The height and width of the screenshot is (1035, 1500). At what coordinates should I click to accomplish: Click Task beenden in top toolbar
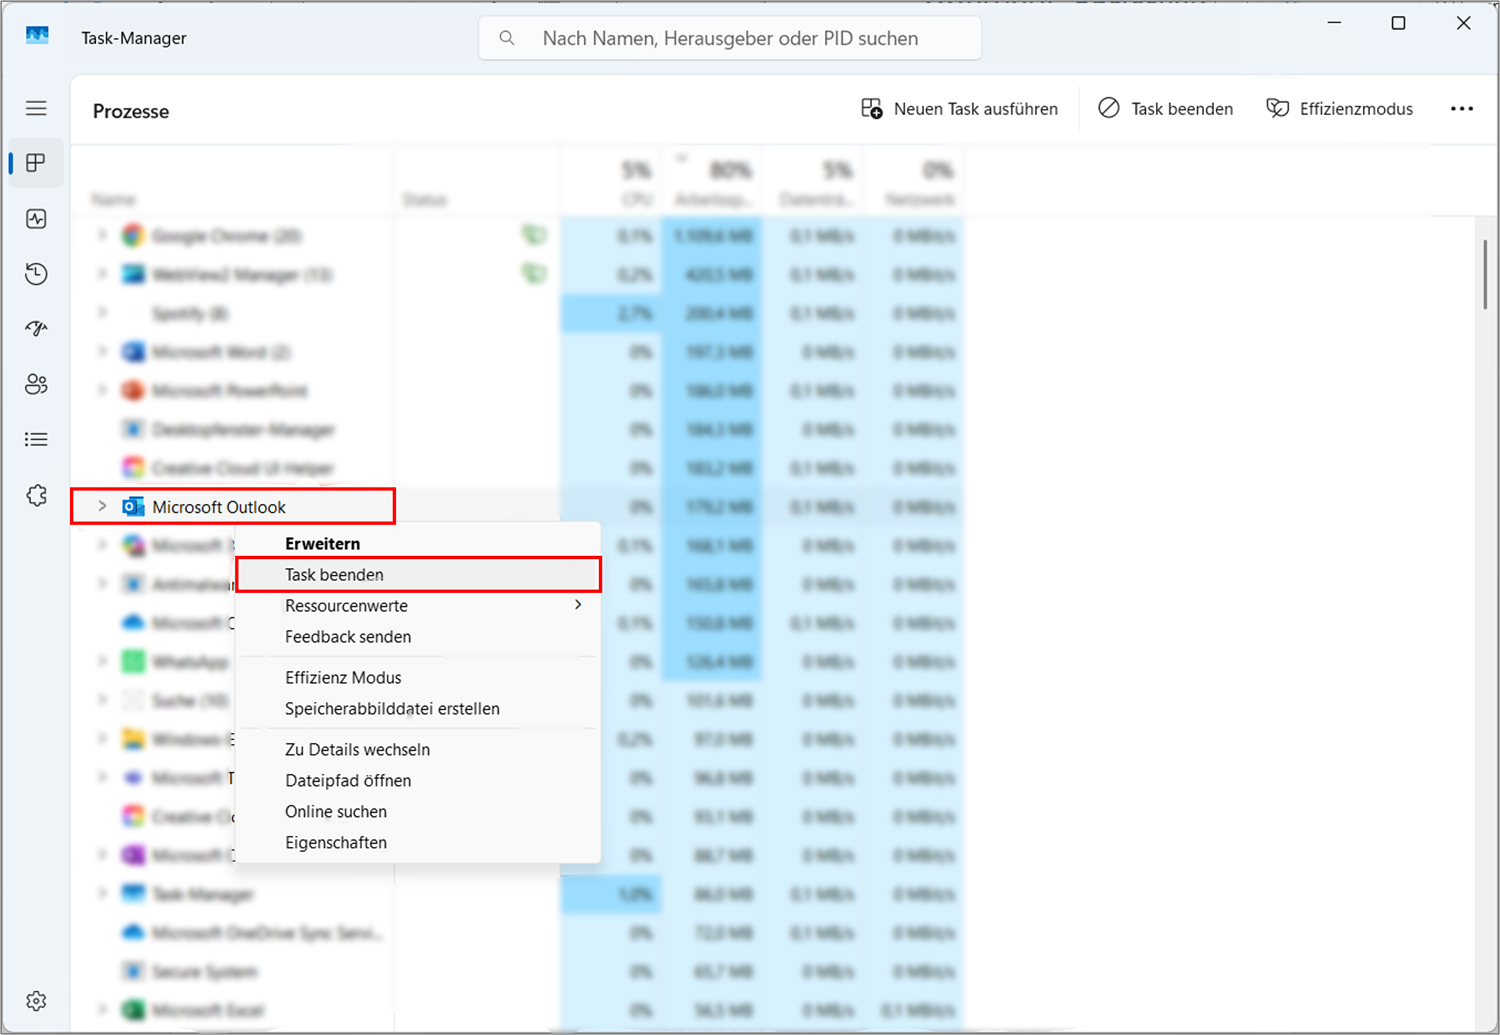1165,109
